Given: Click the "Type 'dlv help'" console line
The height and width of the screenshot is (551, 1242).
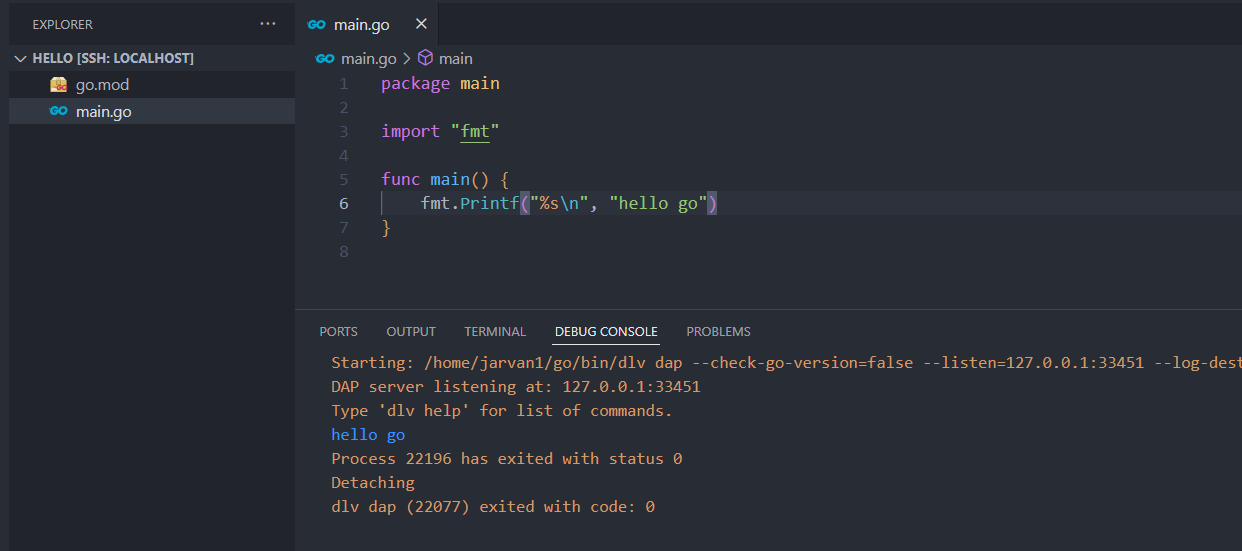Looking at the screenshot, I should [502, 410].
